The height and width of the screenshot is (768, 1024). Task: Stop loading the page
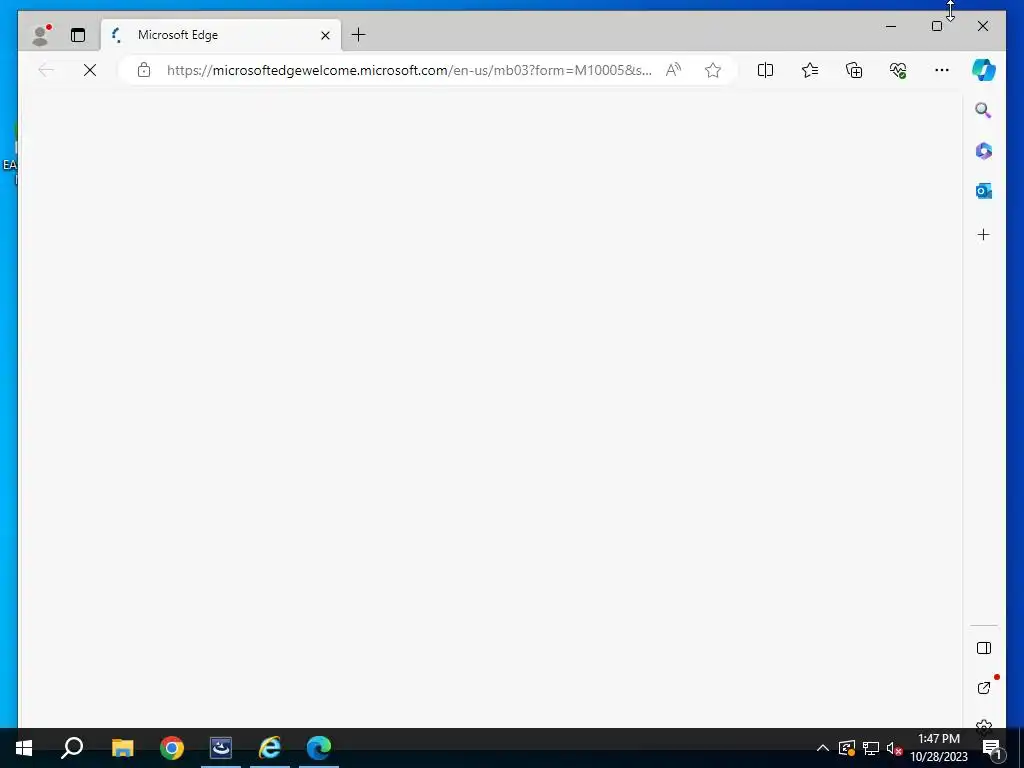click(x=90, y=70)
